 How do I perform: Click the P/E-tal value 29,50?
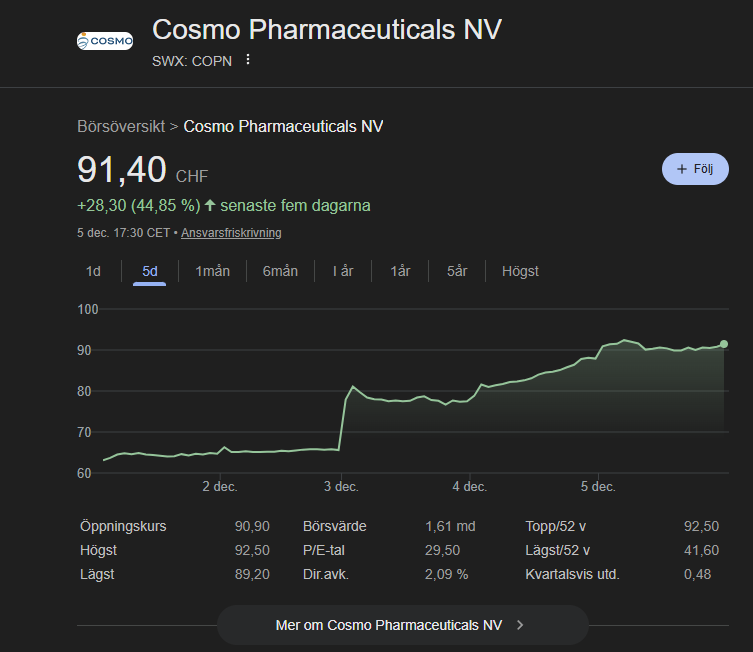click(442, 550)
